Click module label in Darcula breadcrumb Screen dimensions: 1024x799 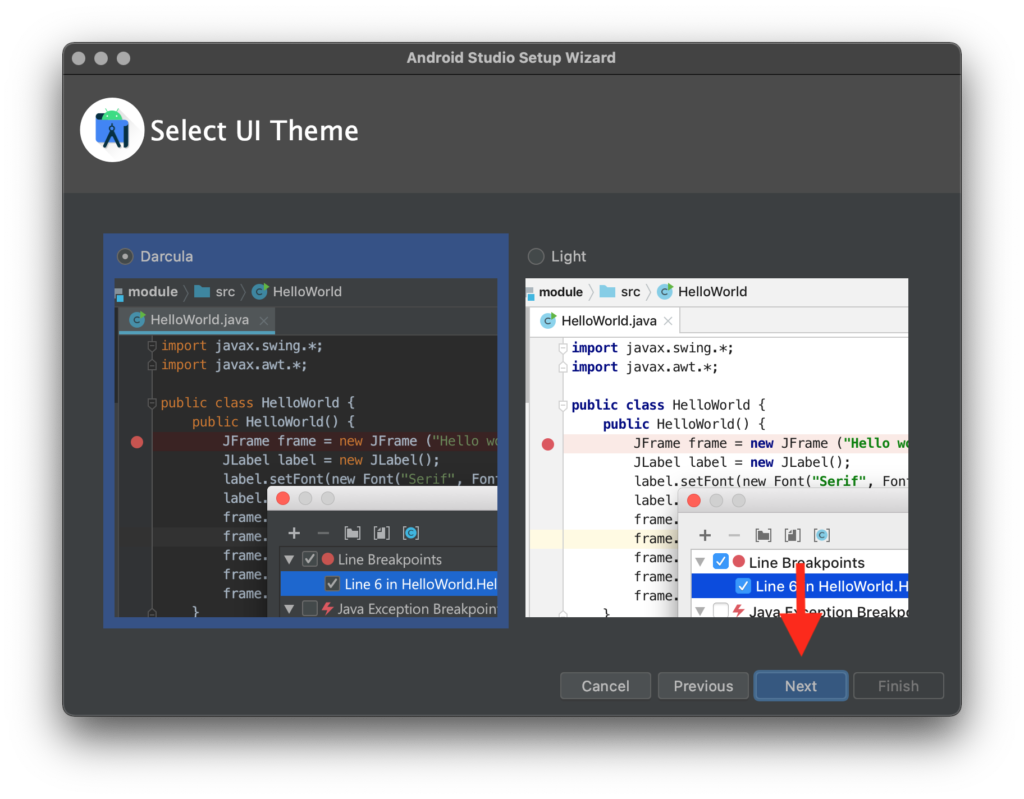point(153,291)
